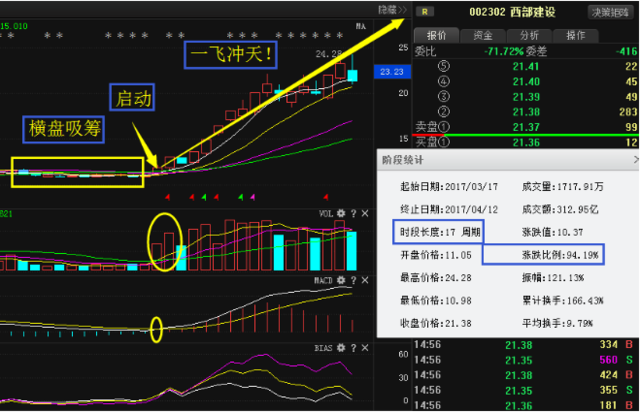This screenshot has height=412, width=640.
Task: Click sell level ② circled number
Action: click(x=444, y=112)
